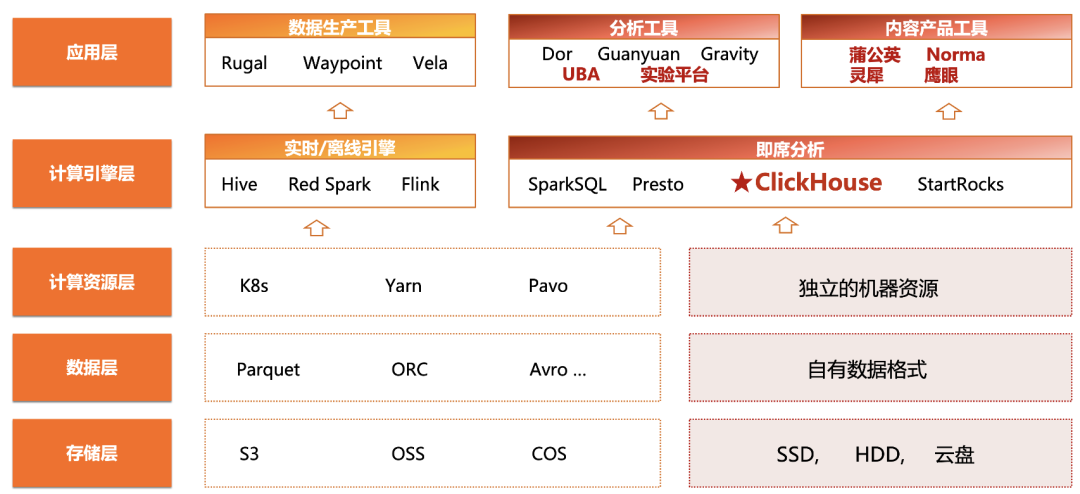Click the up arrow beneath ClickHouse
The width and height of the screenshot is (1080, 494).
(785, 225)
